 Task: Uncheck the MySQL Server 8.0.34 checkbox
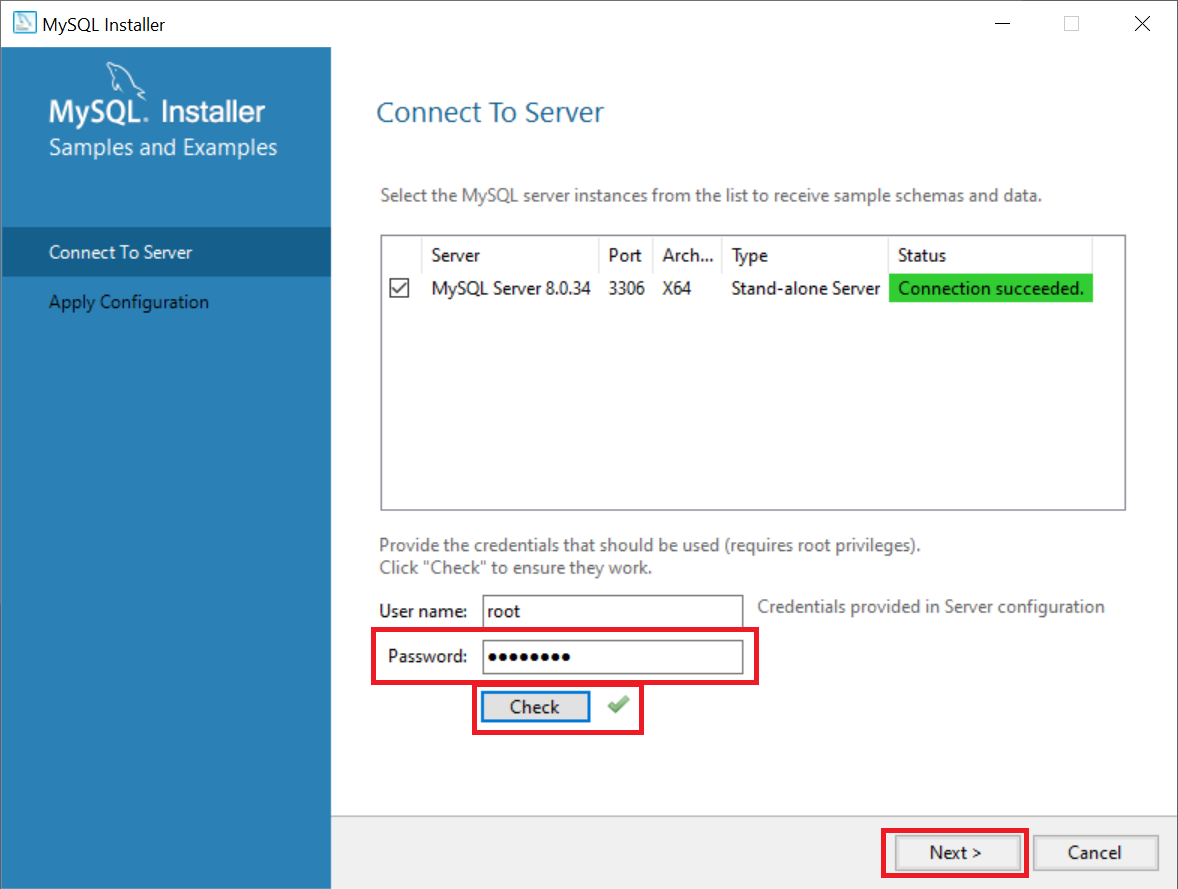pos(399,288)
